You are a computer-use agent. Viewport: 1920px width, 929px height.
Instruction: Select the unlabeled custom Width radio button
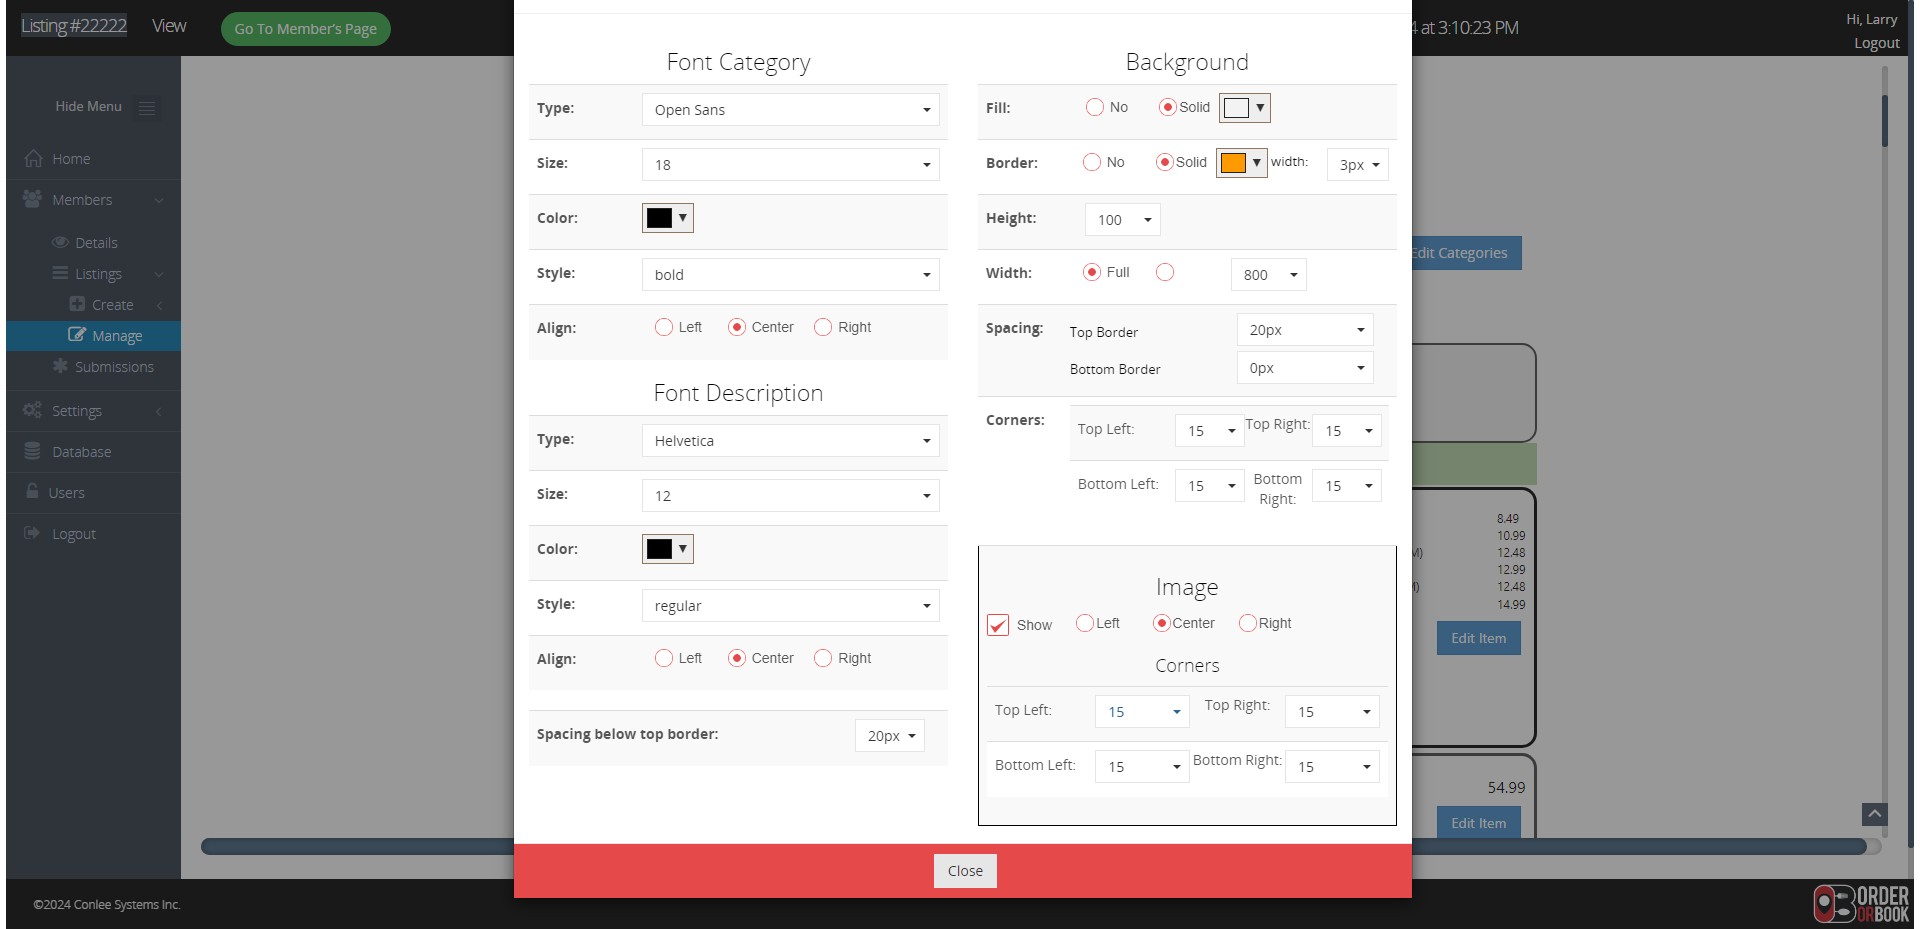point(1165,272)
